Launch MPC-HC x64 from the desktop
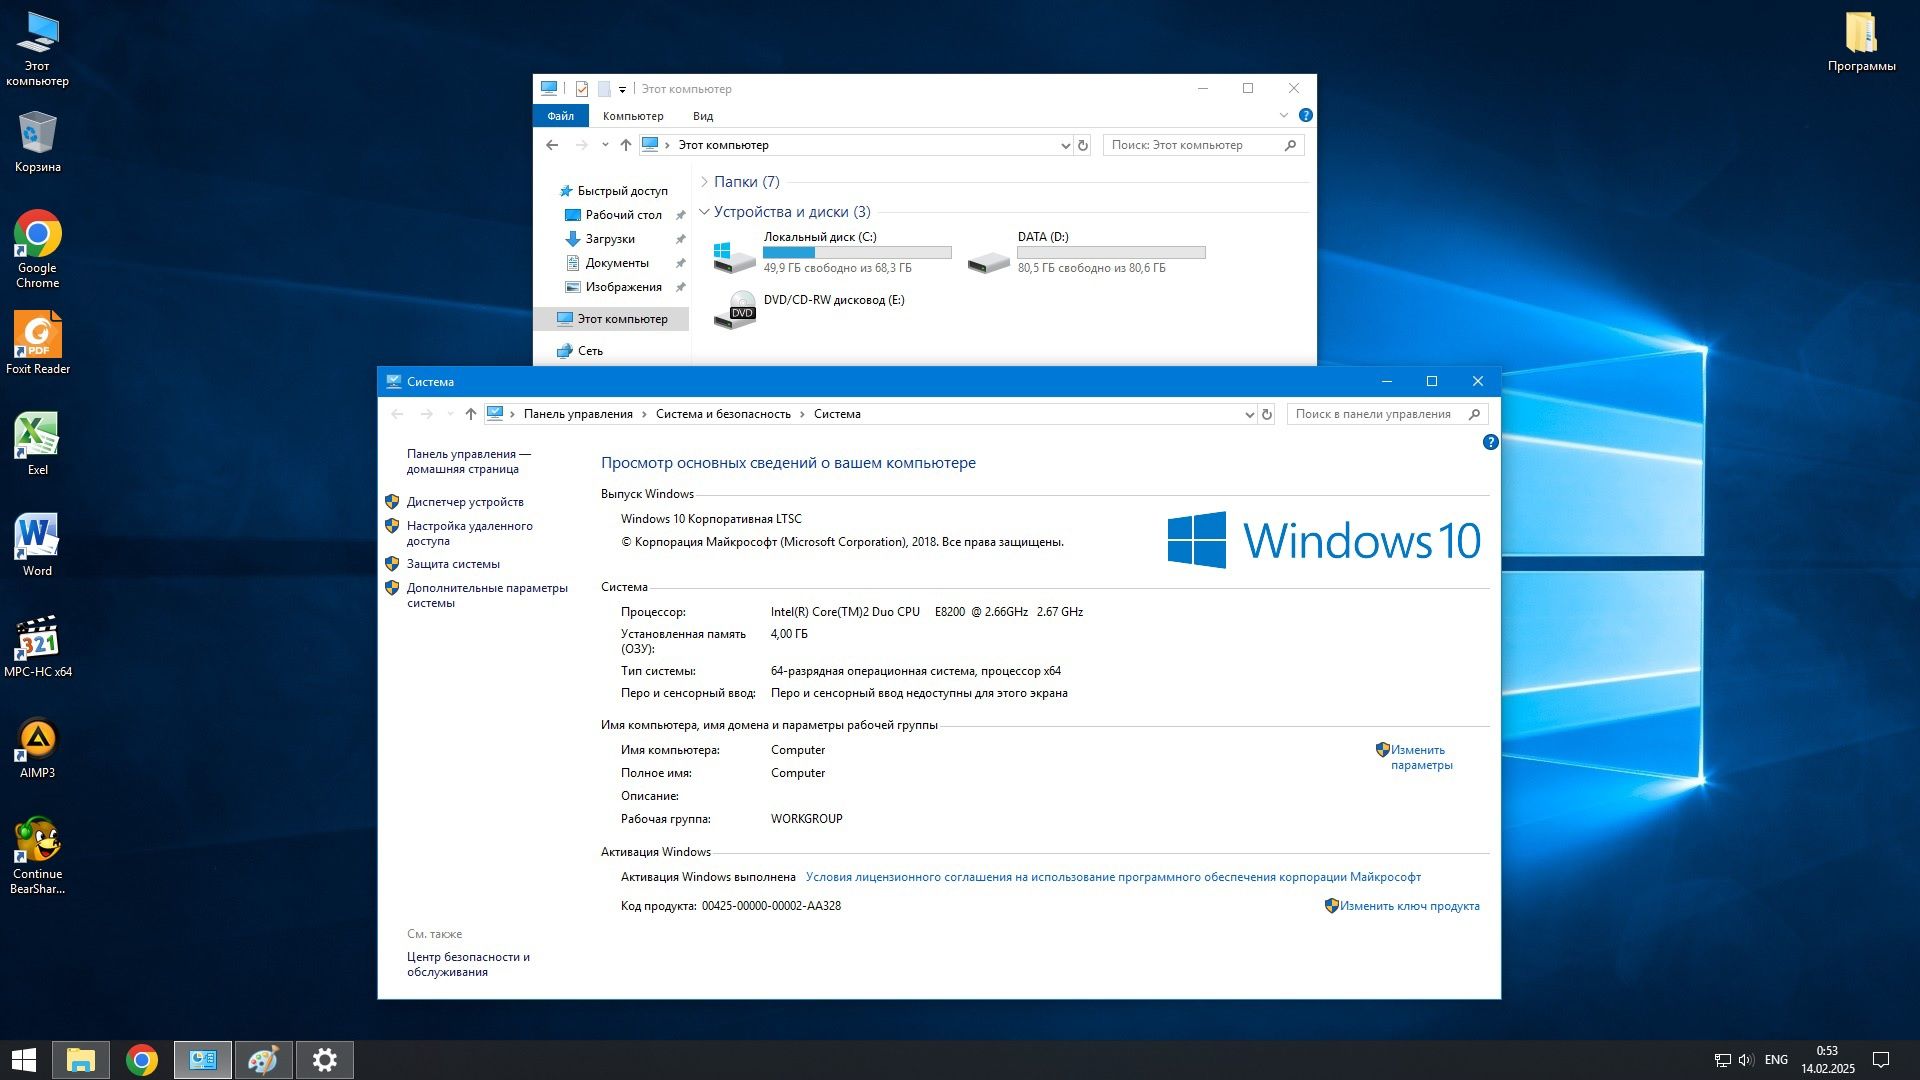1920x1080 pixels. pyautogui.click(x=37, y=646)
